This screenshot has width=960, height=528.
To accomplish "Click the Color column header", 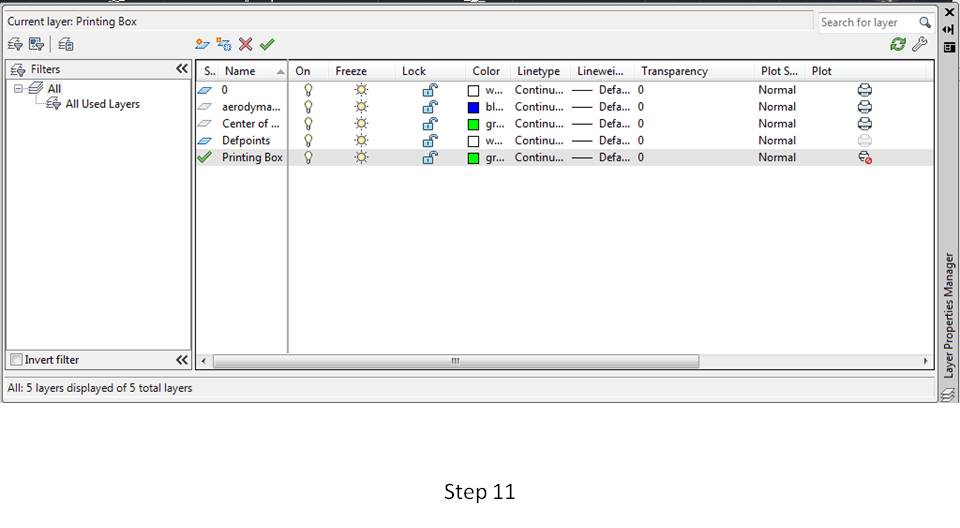I will (486, 71).
